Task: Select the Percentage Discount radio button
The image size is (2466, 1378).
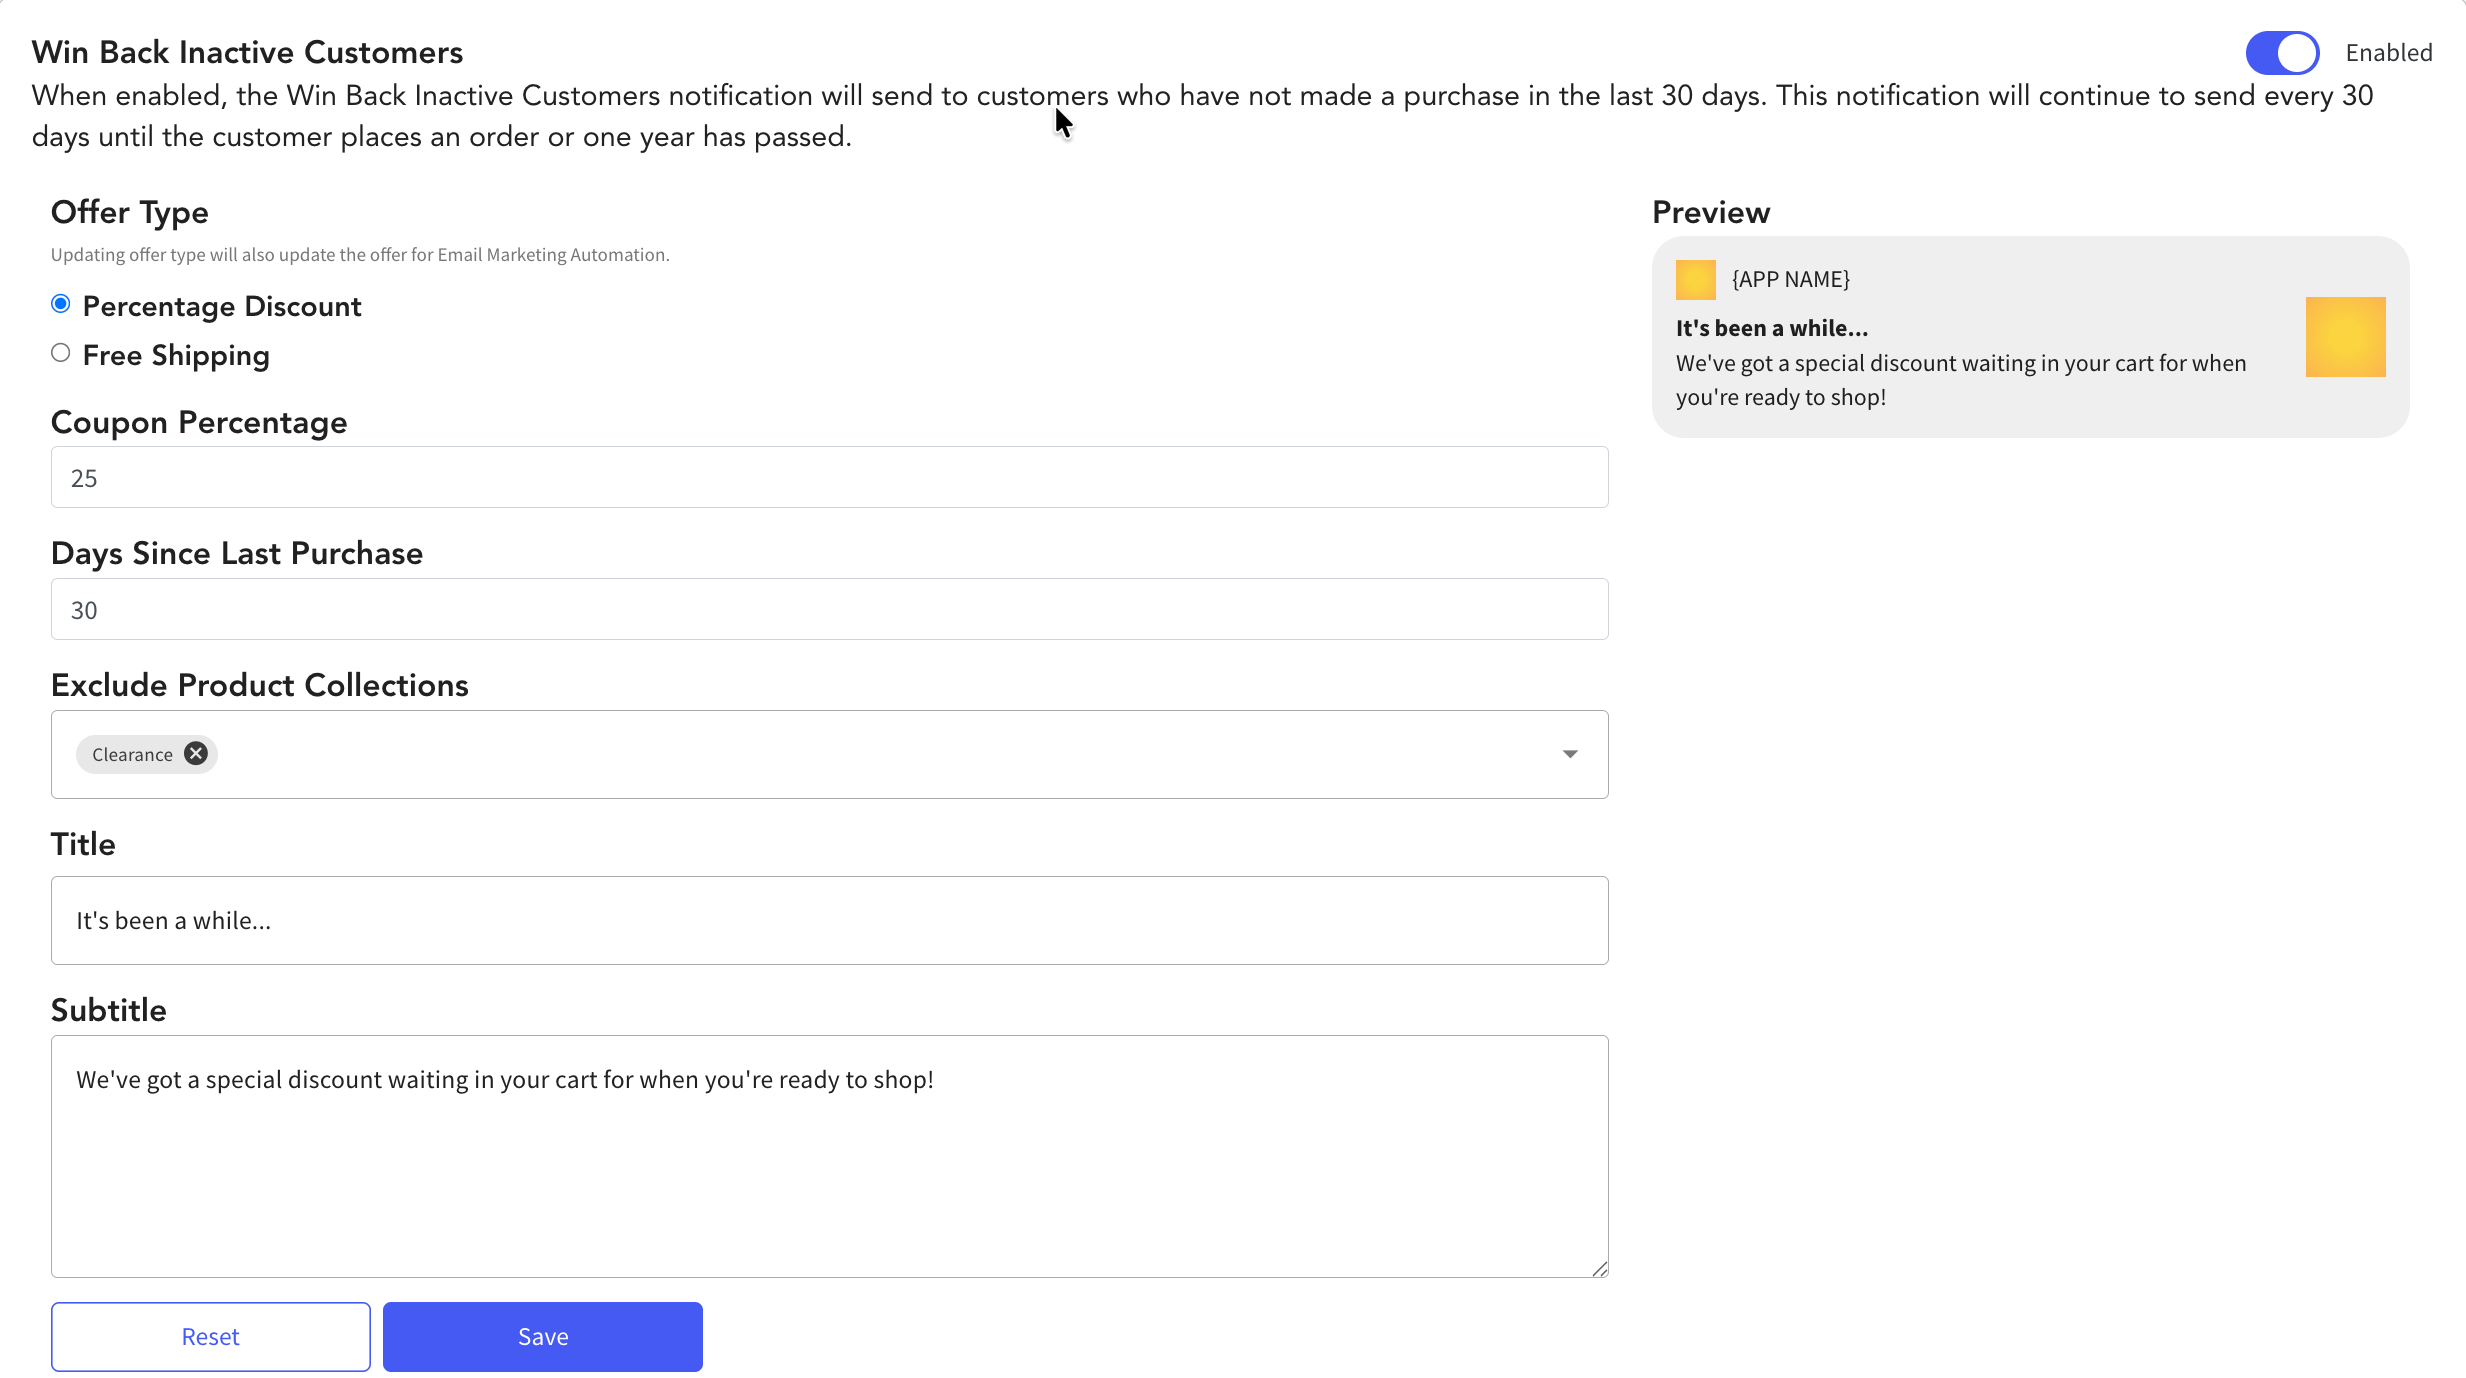Action: (x=61, y=304)
